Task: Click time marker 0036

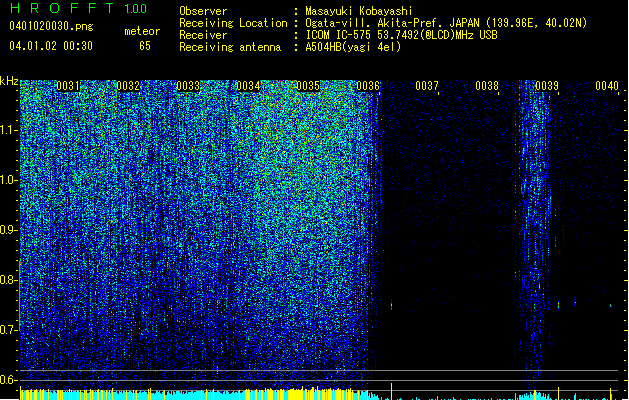Action: click(368, 86)
